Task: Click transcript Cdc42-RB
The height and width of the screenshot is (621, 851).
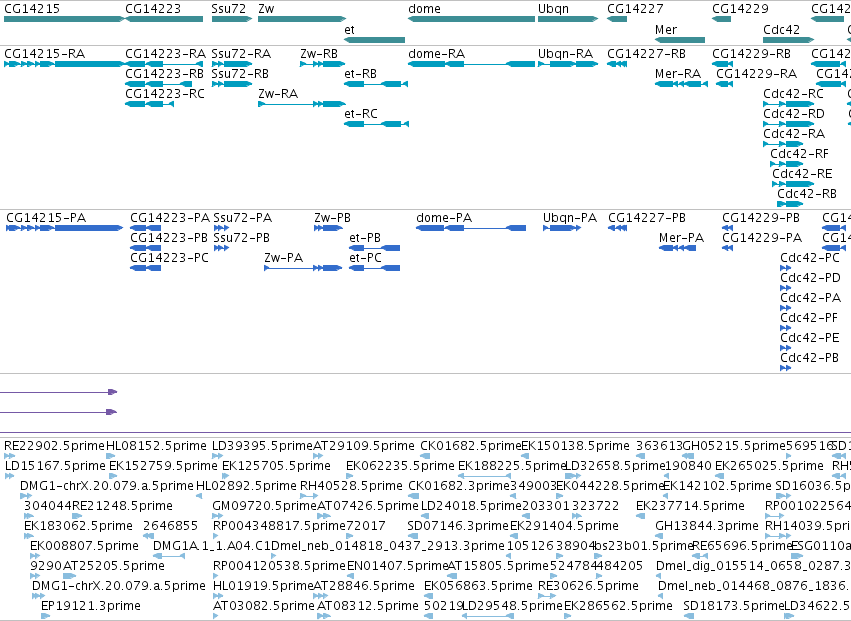Action: click(x=790, y=204)
